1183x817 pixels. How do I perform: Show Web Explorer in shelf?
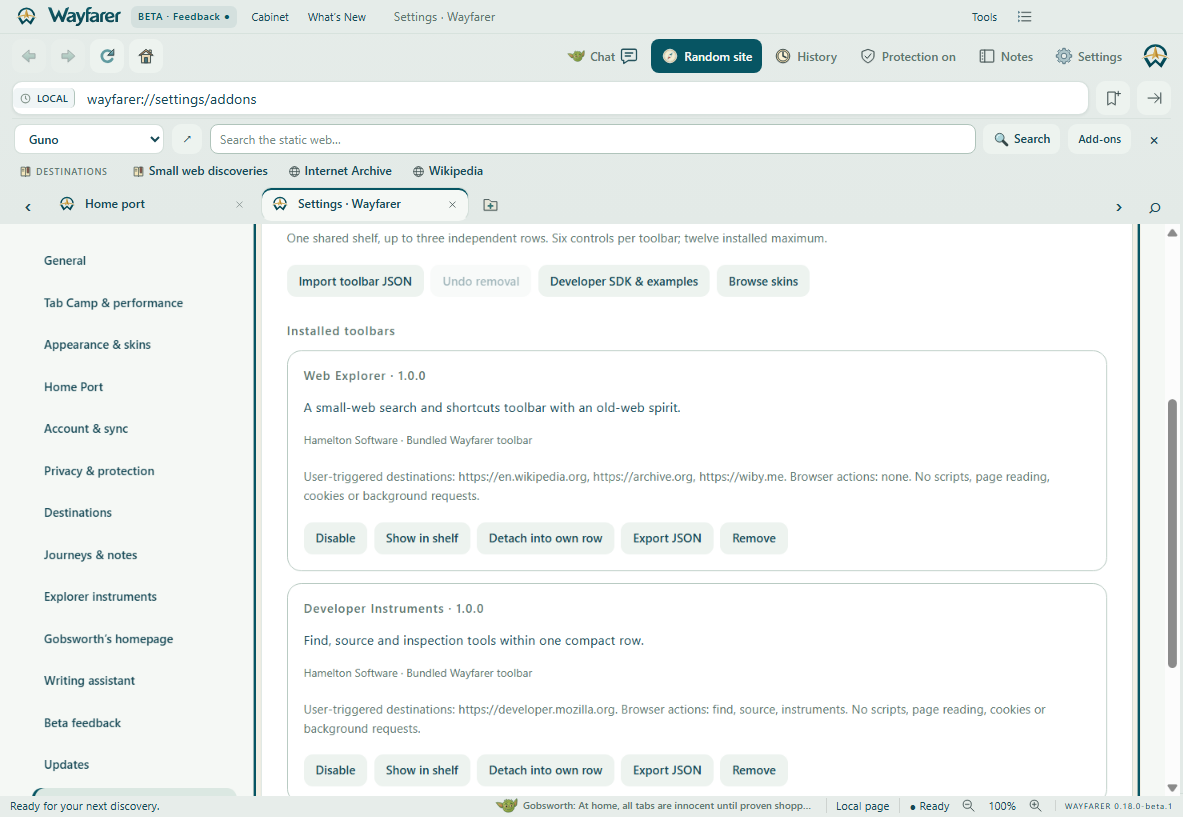[x=422, y=539]
